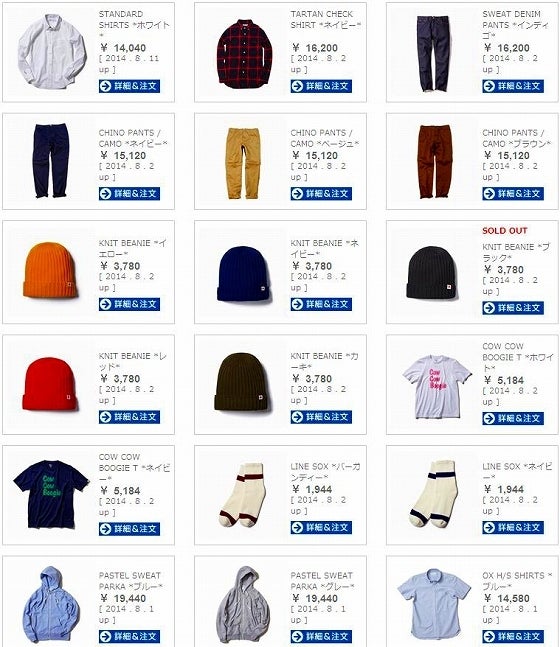Click details button for navy Cow Cow Boogie T
This screenshot has height=647, width=560.
click(x=129, y=529)
